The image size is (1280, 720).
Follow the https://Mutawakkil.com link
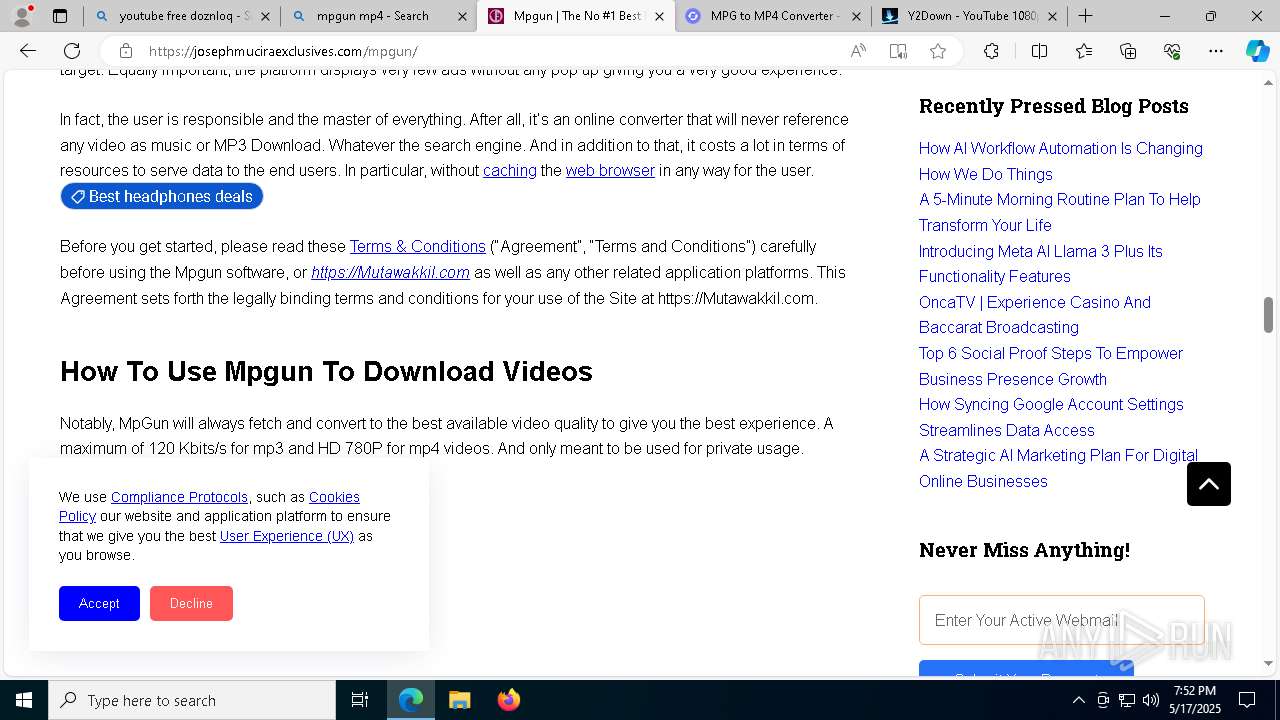[x=390, y=273]
